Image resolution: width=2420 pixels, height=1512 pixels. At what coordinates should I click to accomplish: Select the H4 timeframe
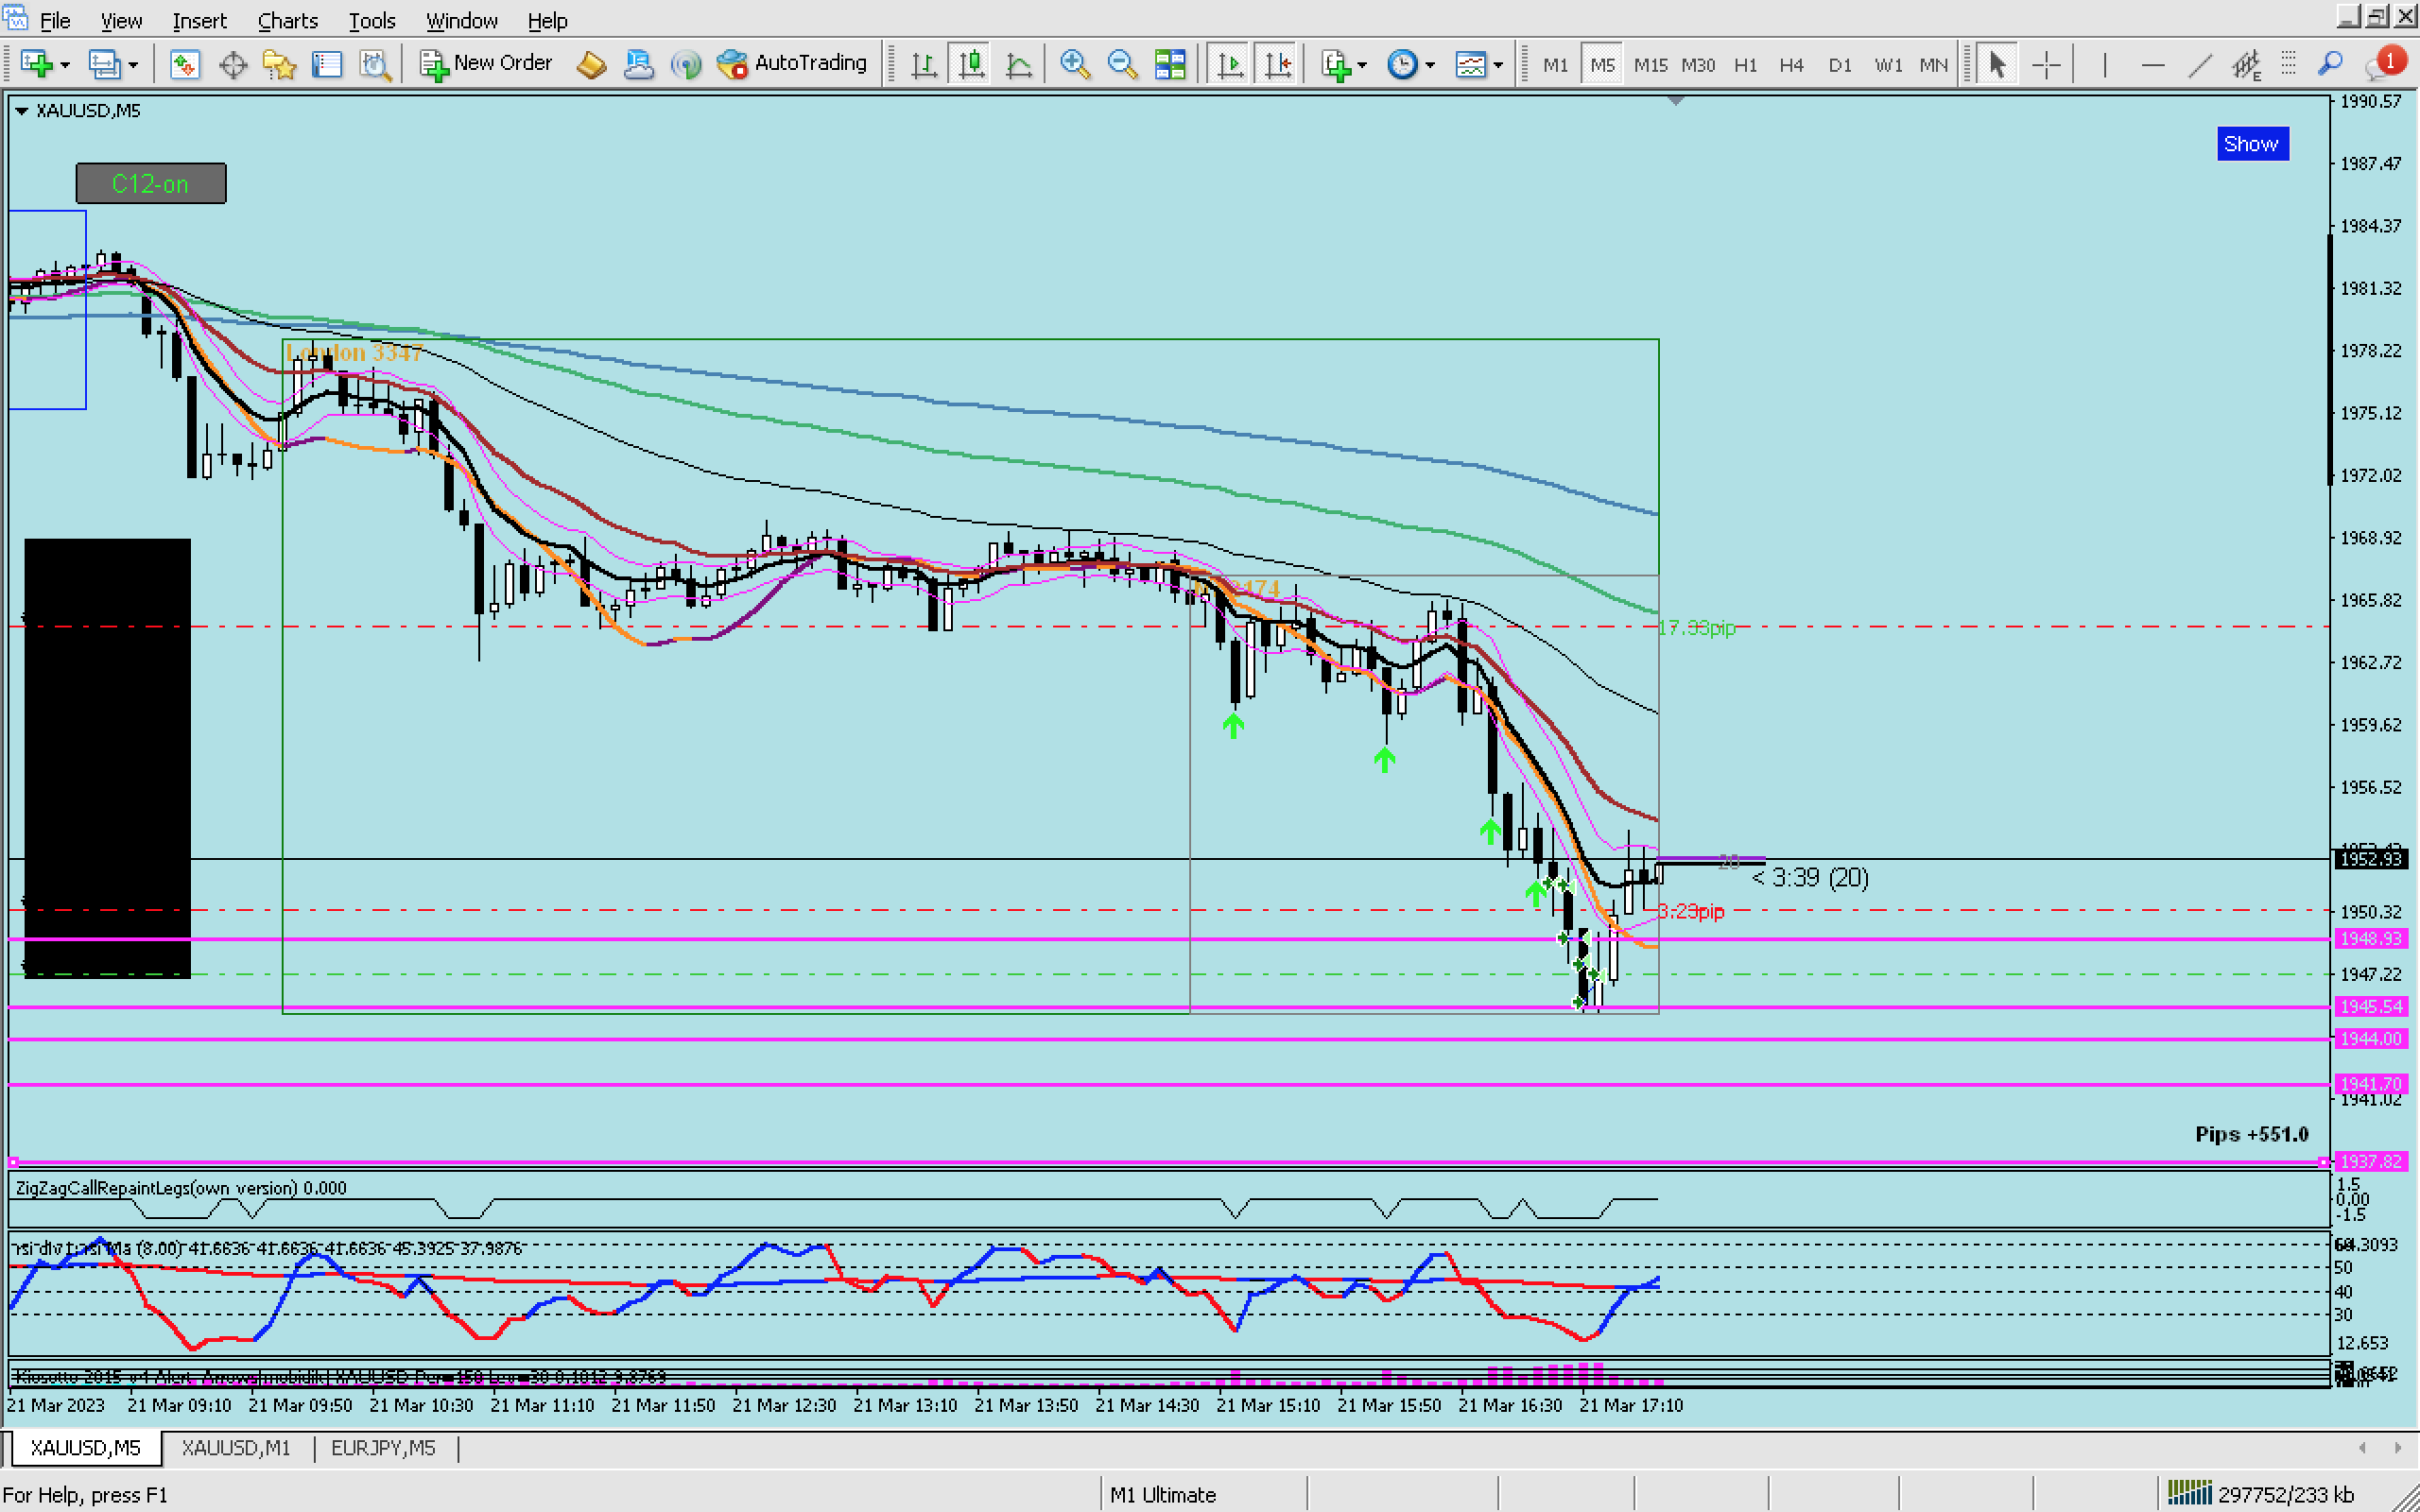click(x=1791, y=65)
